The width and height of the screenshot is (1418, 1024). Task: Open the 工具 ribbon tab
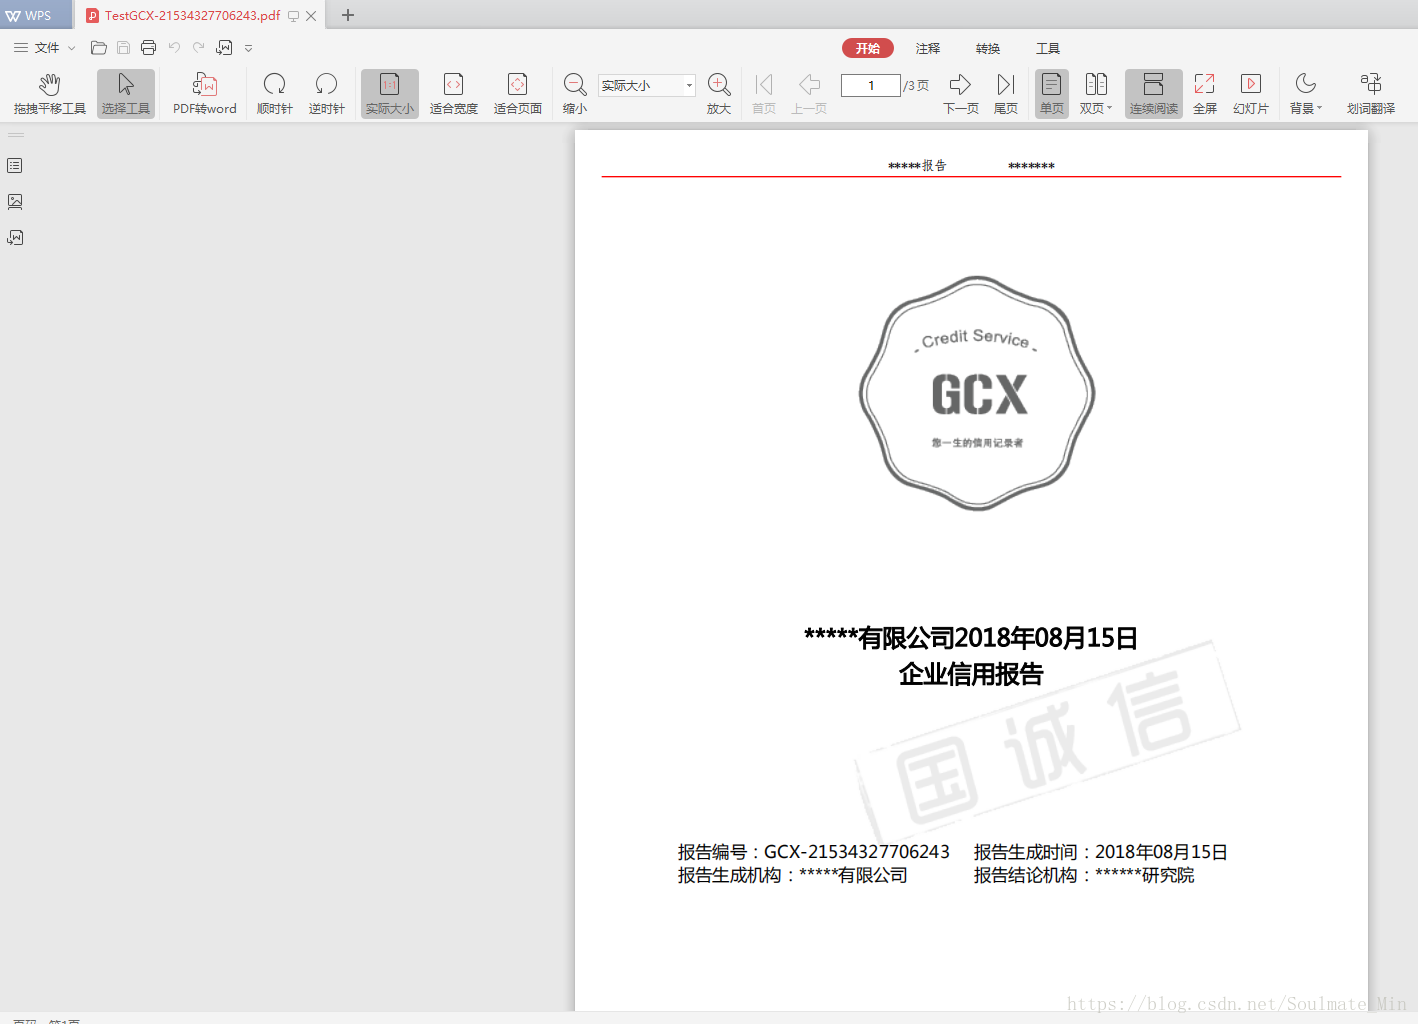click(1048, 48)
